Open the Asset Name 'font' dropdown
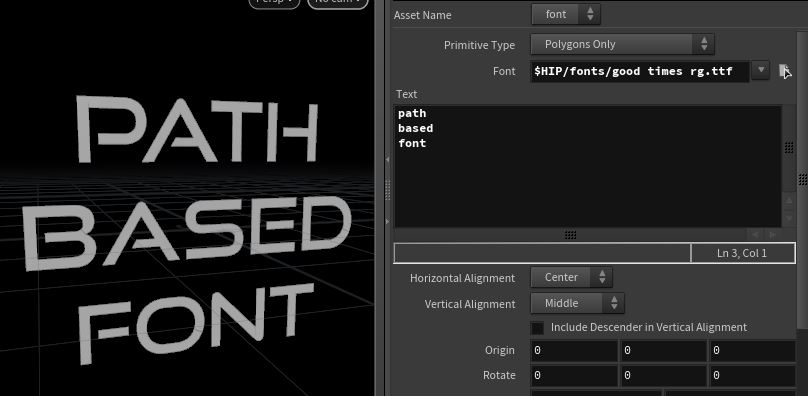The height and width of the screenshot is (396, 808). pos(566,14)
